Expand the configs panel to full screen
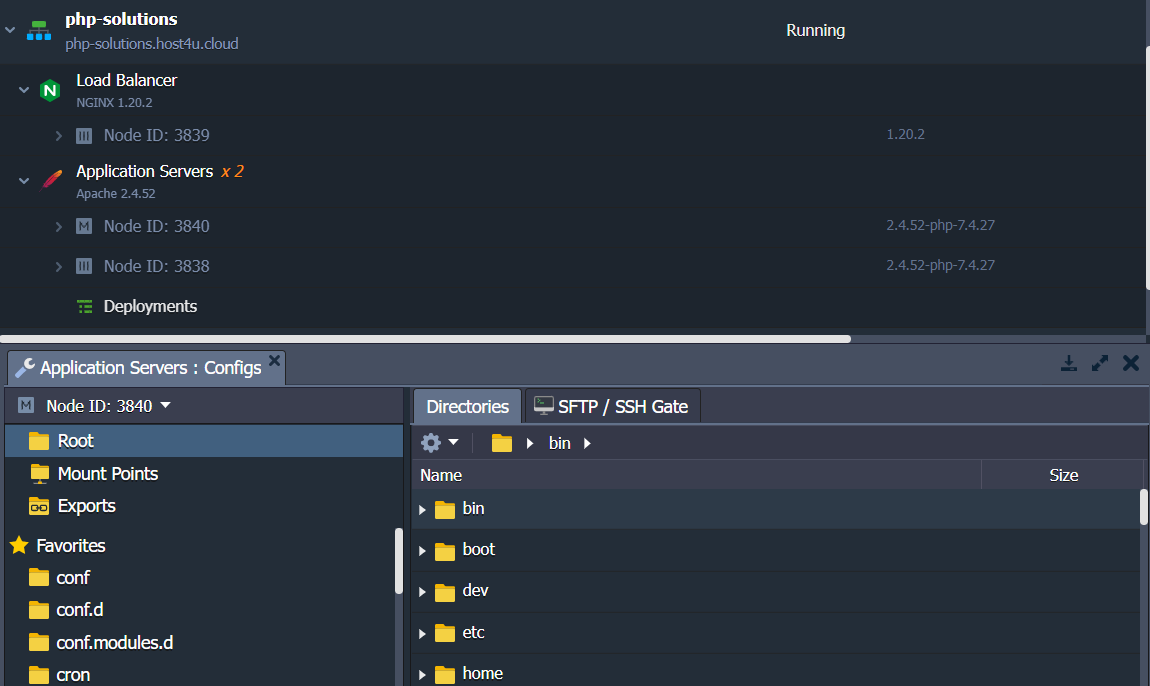 (1100, 363)
